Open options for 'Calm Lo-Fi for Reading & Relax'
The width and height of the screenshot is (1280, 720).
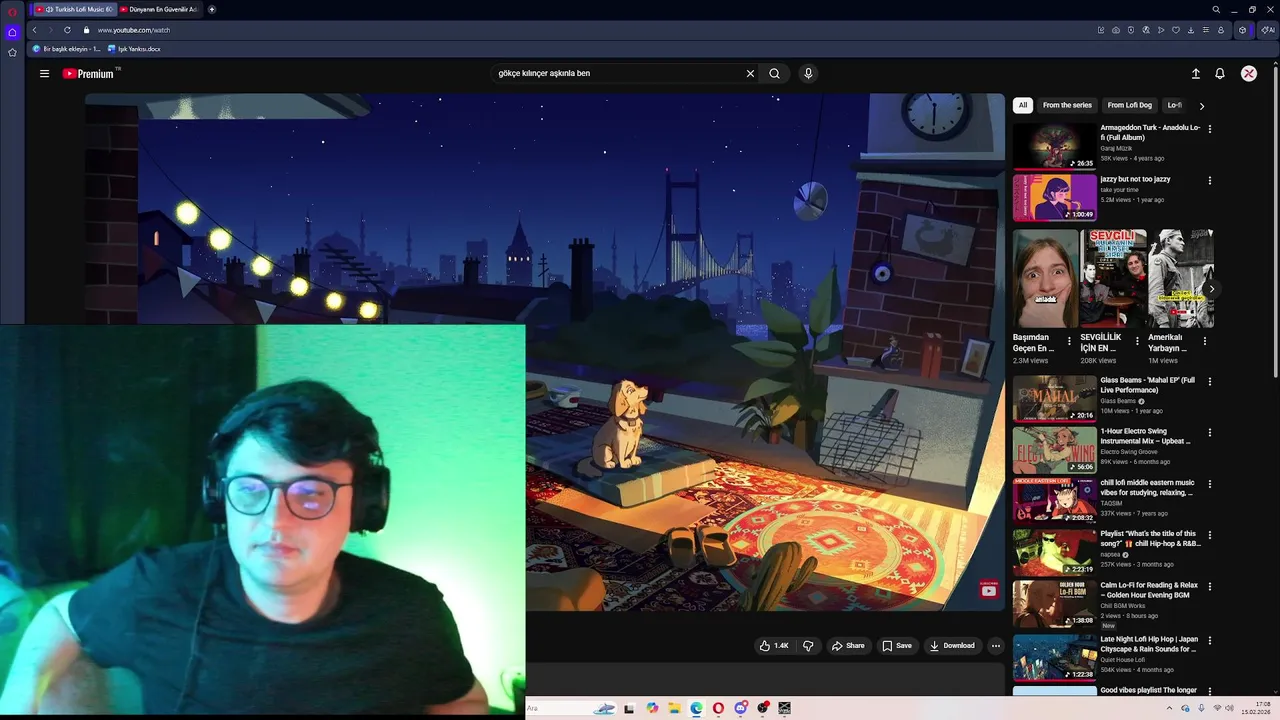click(x=1210, y=587)
